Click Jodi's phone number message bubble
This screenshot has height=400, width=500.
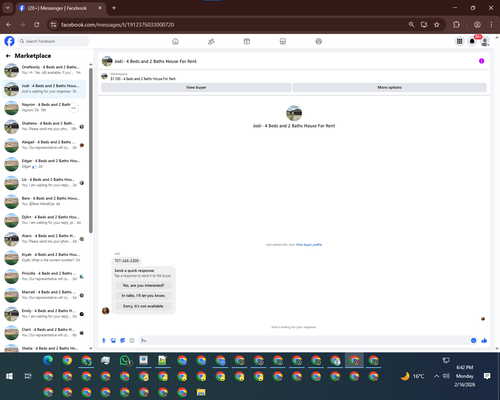(127, 261)
